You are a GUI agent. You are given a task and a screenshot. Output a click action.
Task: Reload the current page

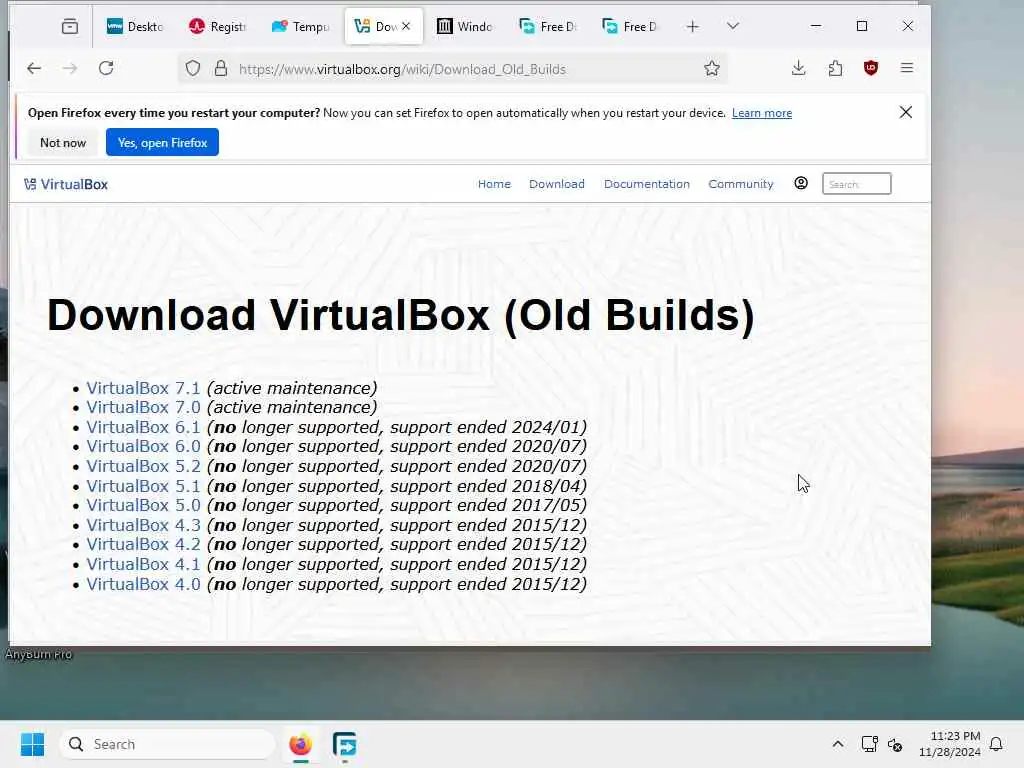pos(106,69)
